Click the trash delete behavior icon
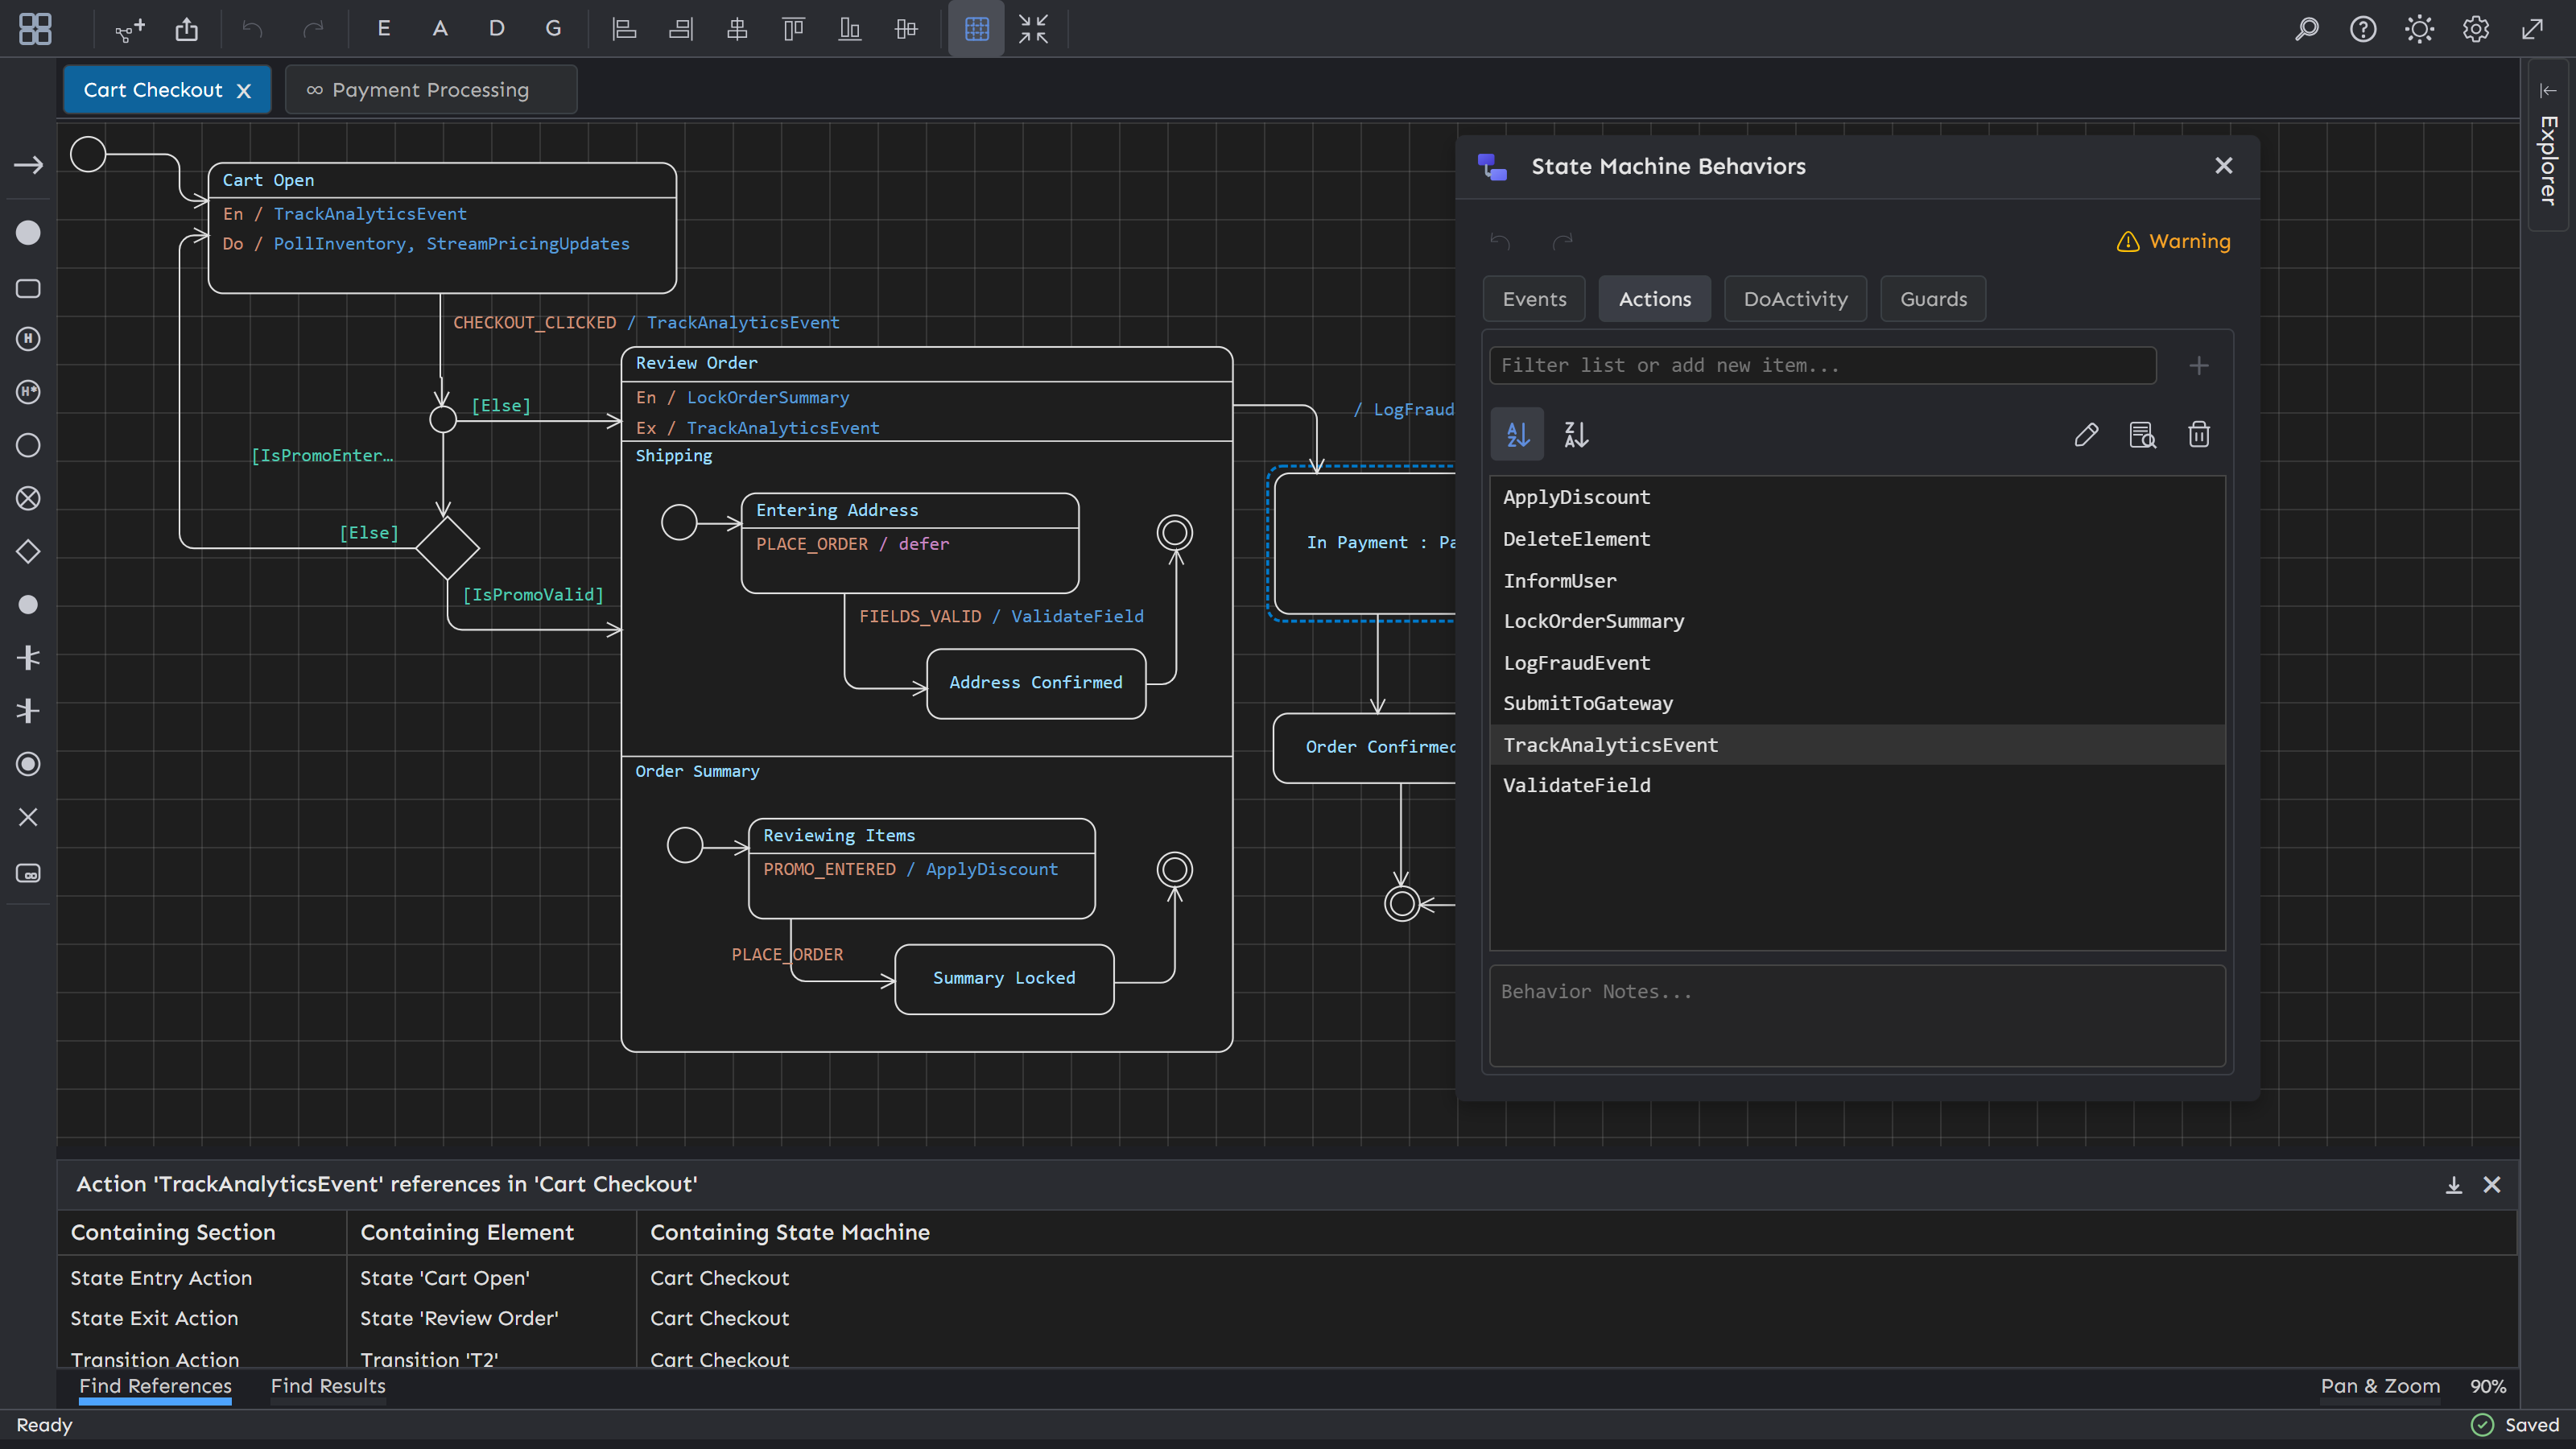 [2198, 434]
